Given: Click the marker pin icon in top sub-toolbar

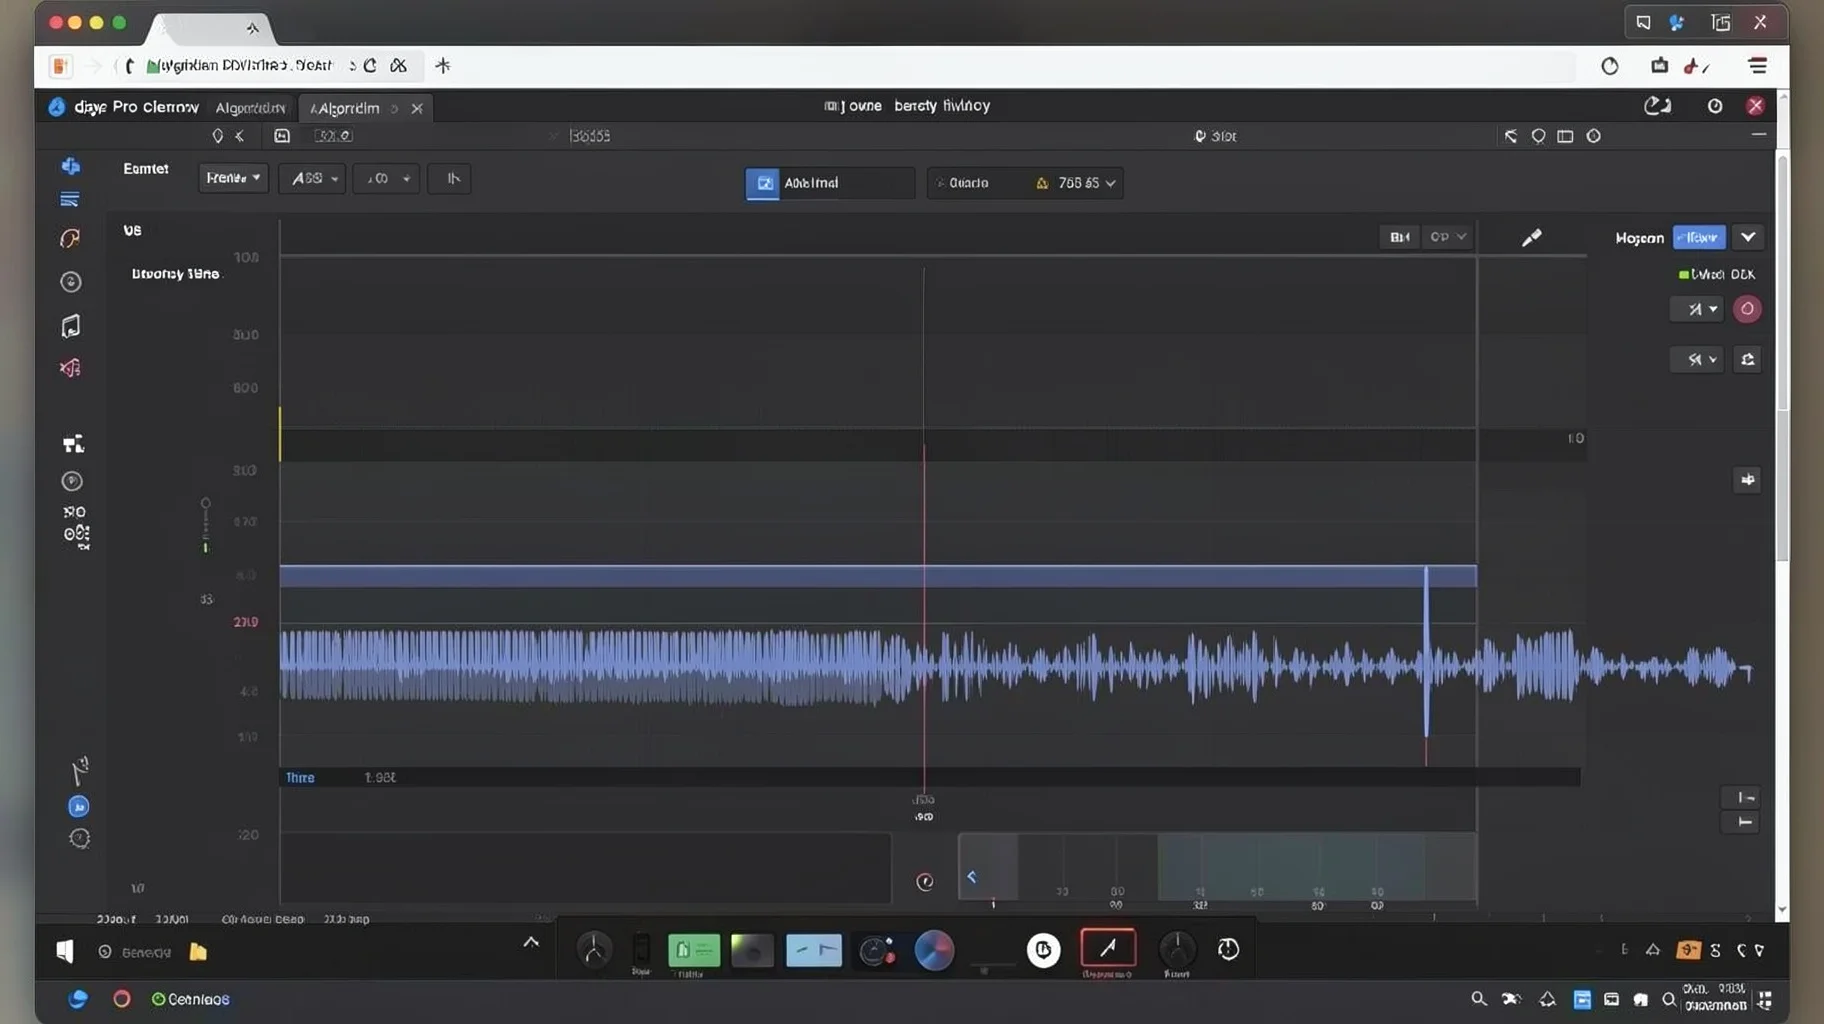Looking at the screenshot, I should tap(217, 136).
